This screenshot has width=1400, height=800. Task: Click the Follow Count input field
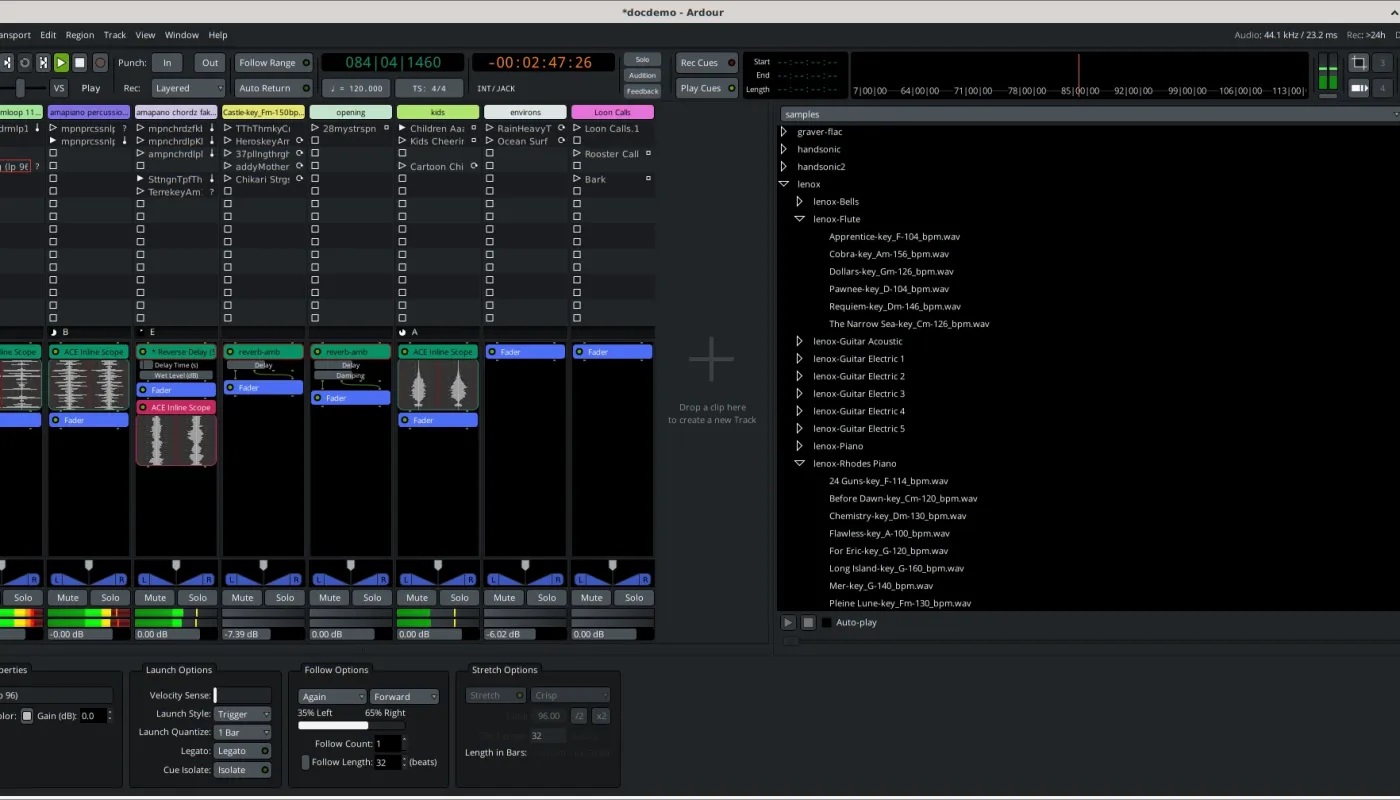coord(388,743)
